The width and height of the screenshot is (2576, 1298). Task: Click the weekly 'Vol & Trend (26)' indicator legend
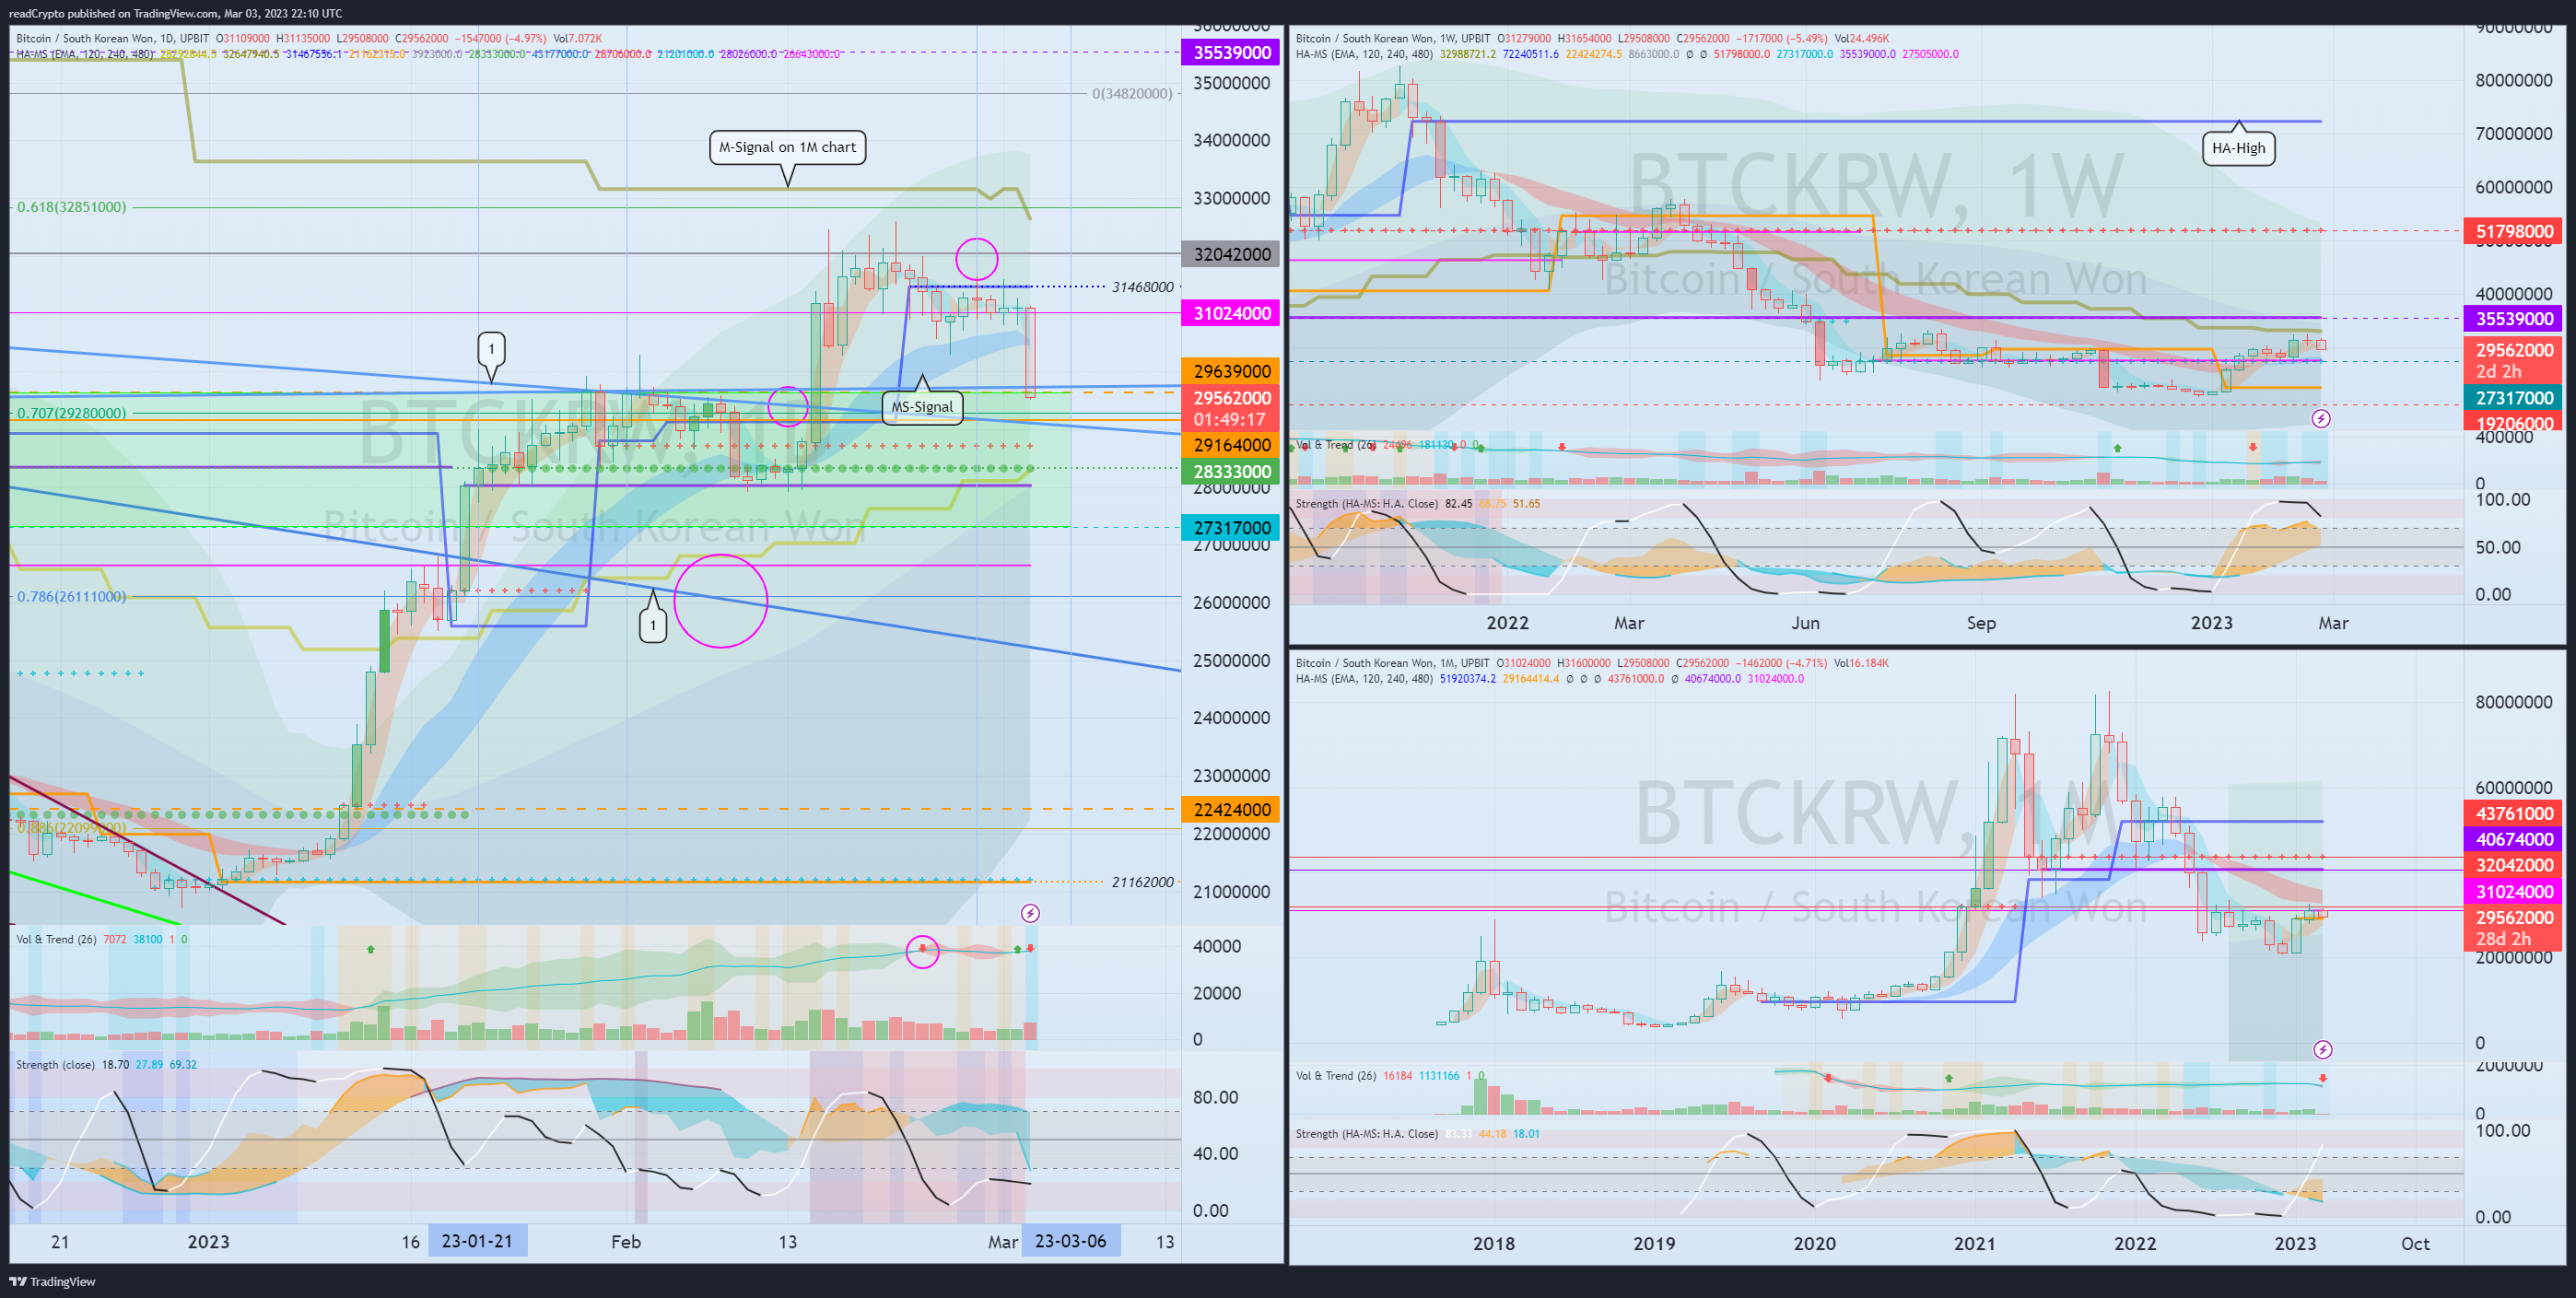[1336, 445]
